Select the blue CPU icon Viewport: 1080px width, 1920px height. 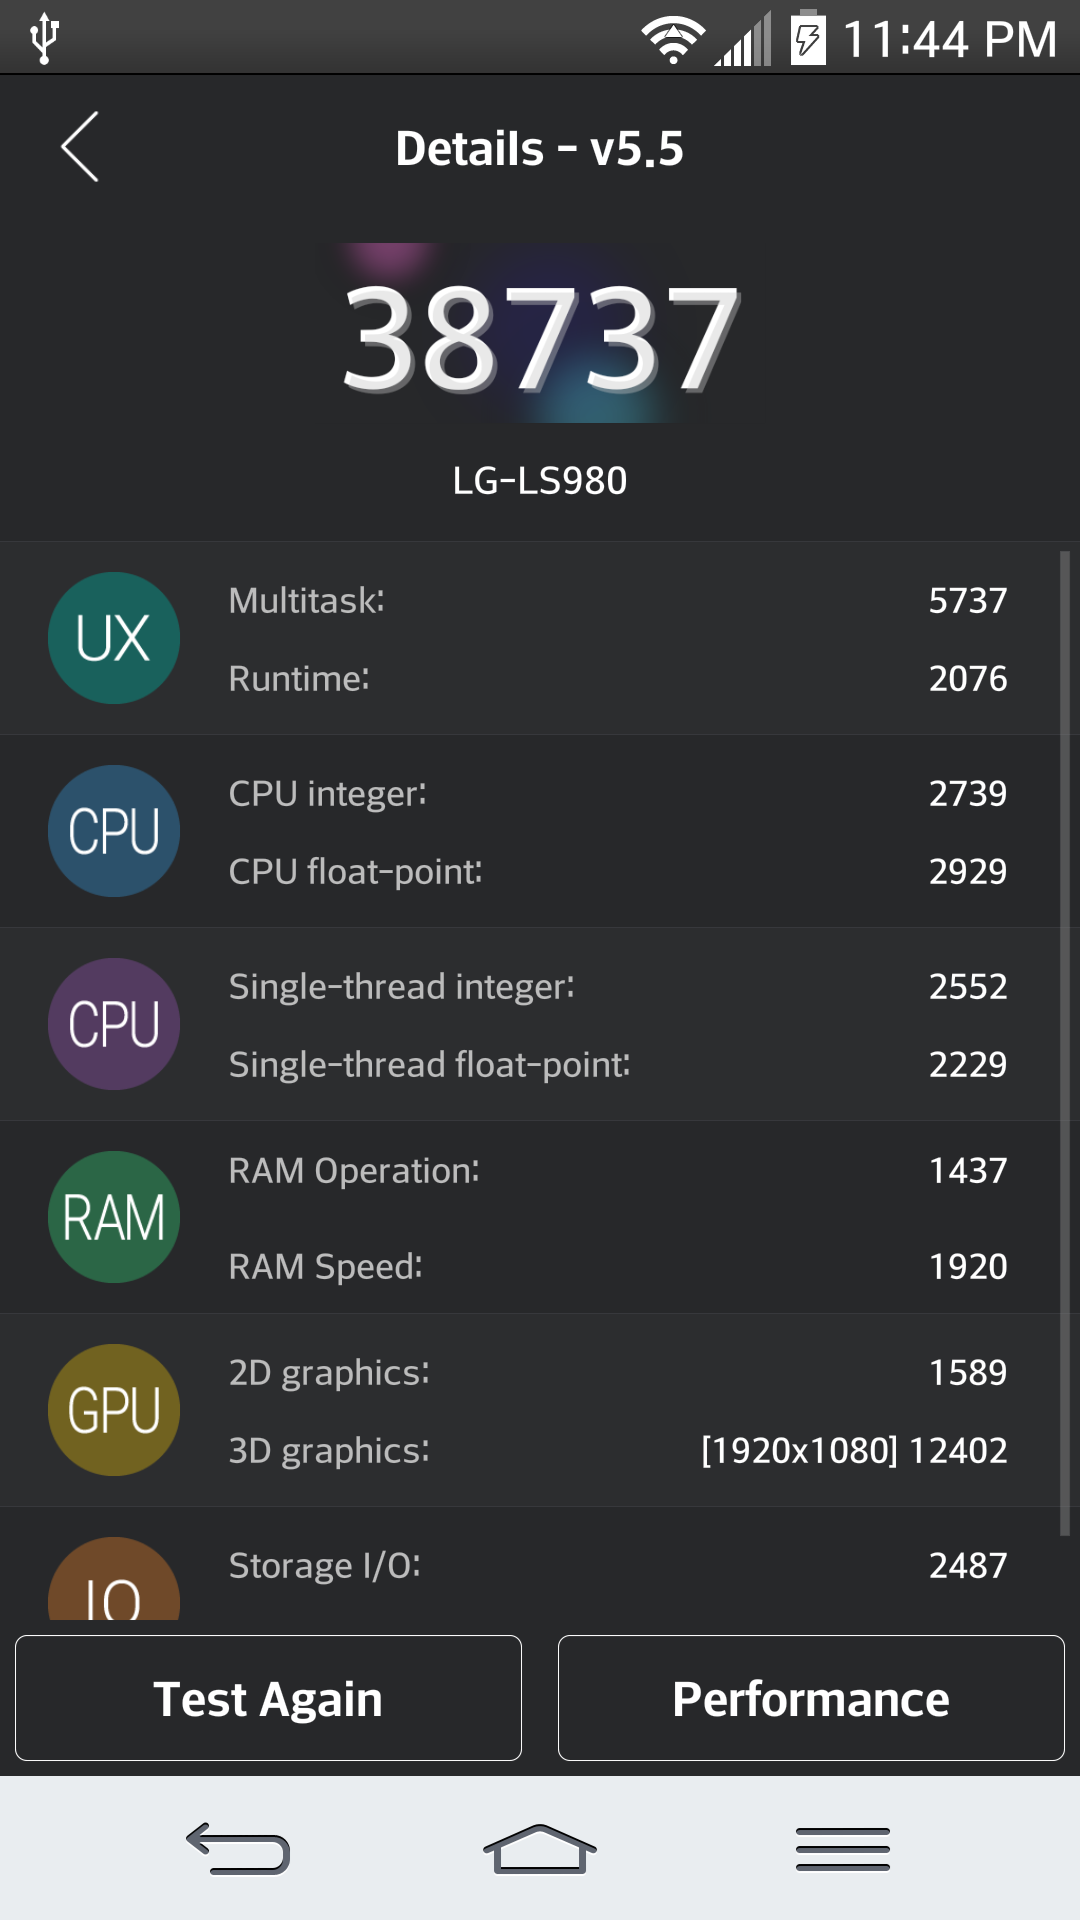[x=113, y=830]
